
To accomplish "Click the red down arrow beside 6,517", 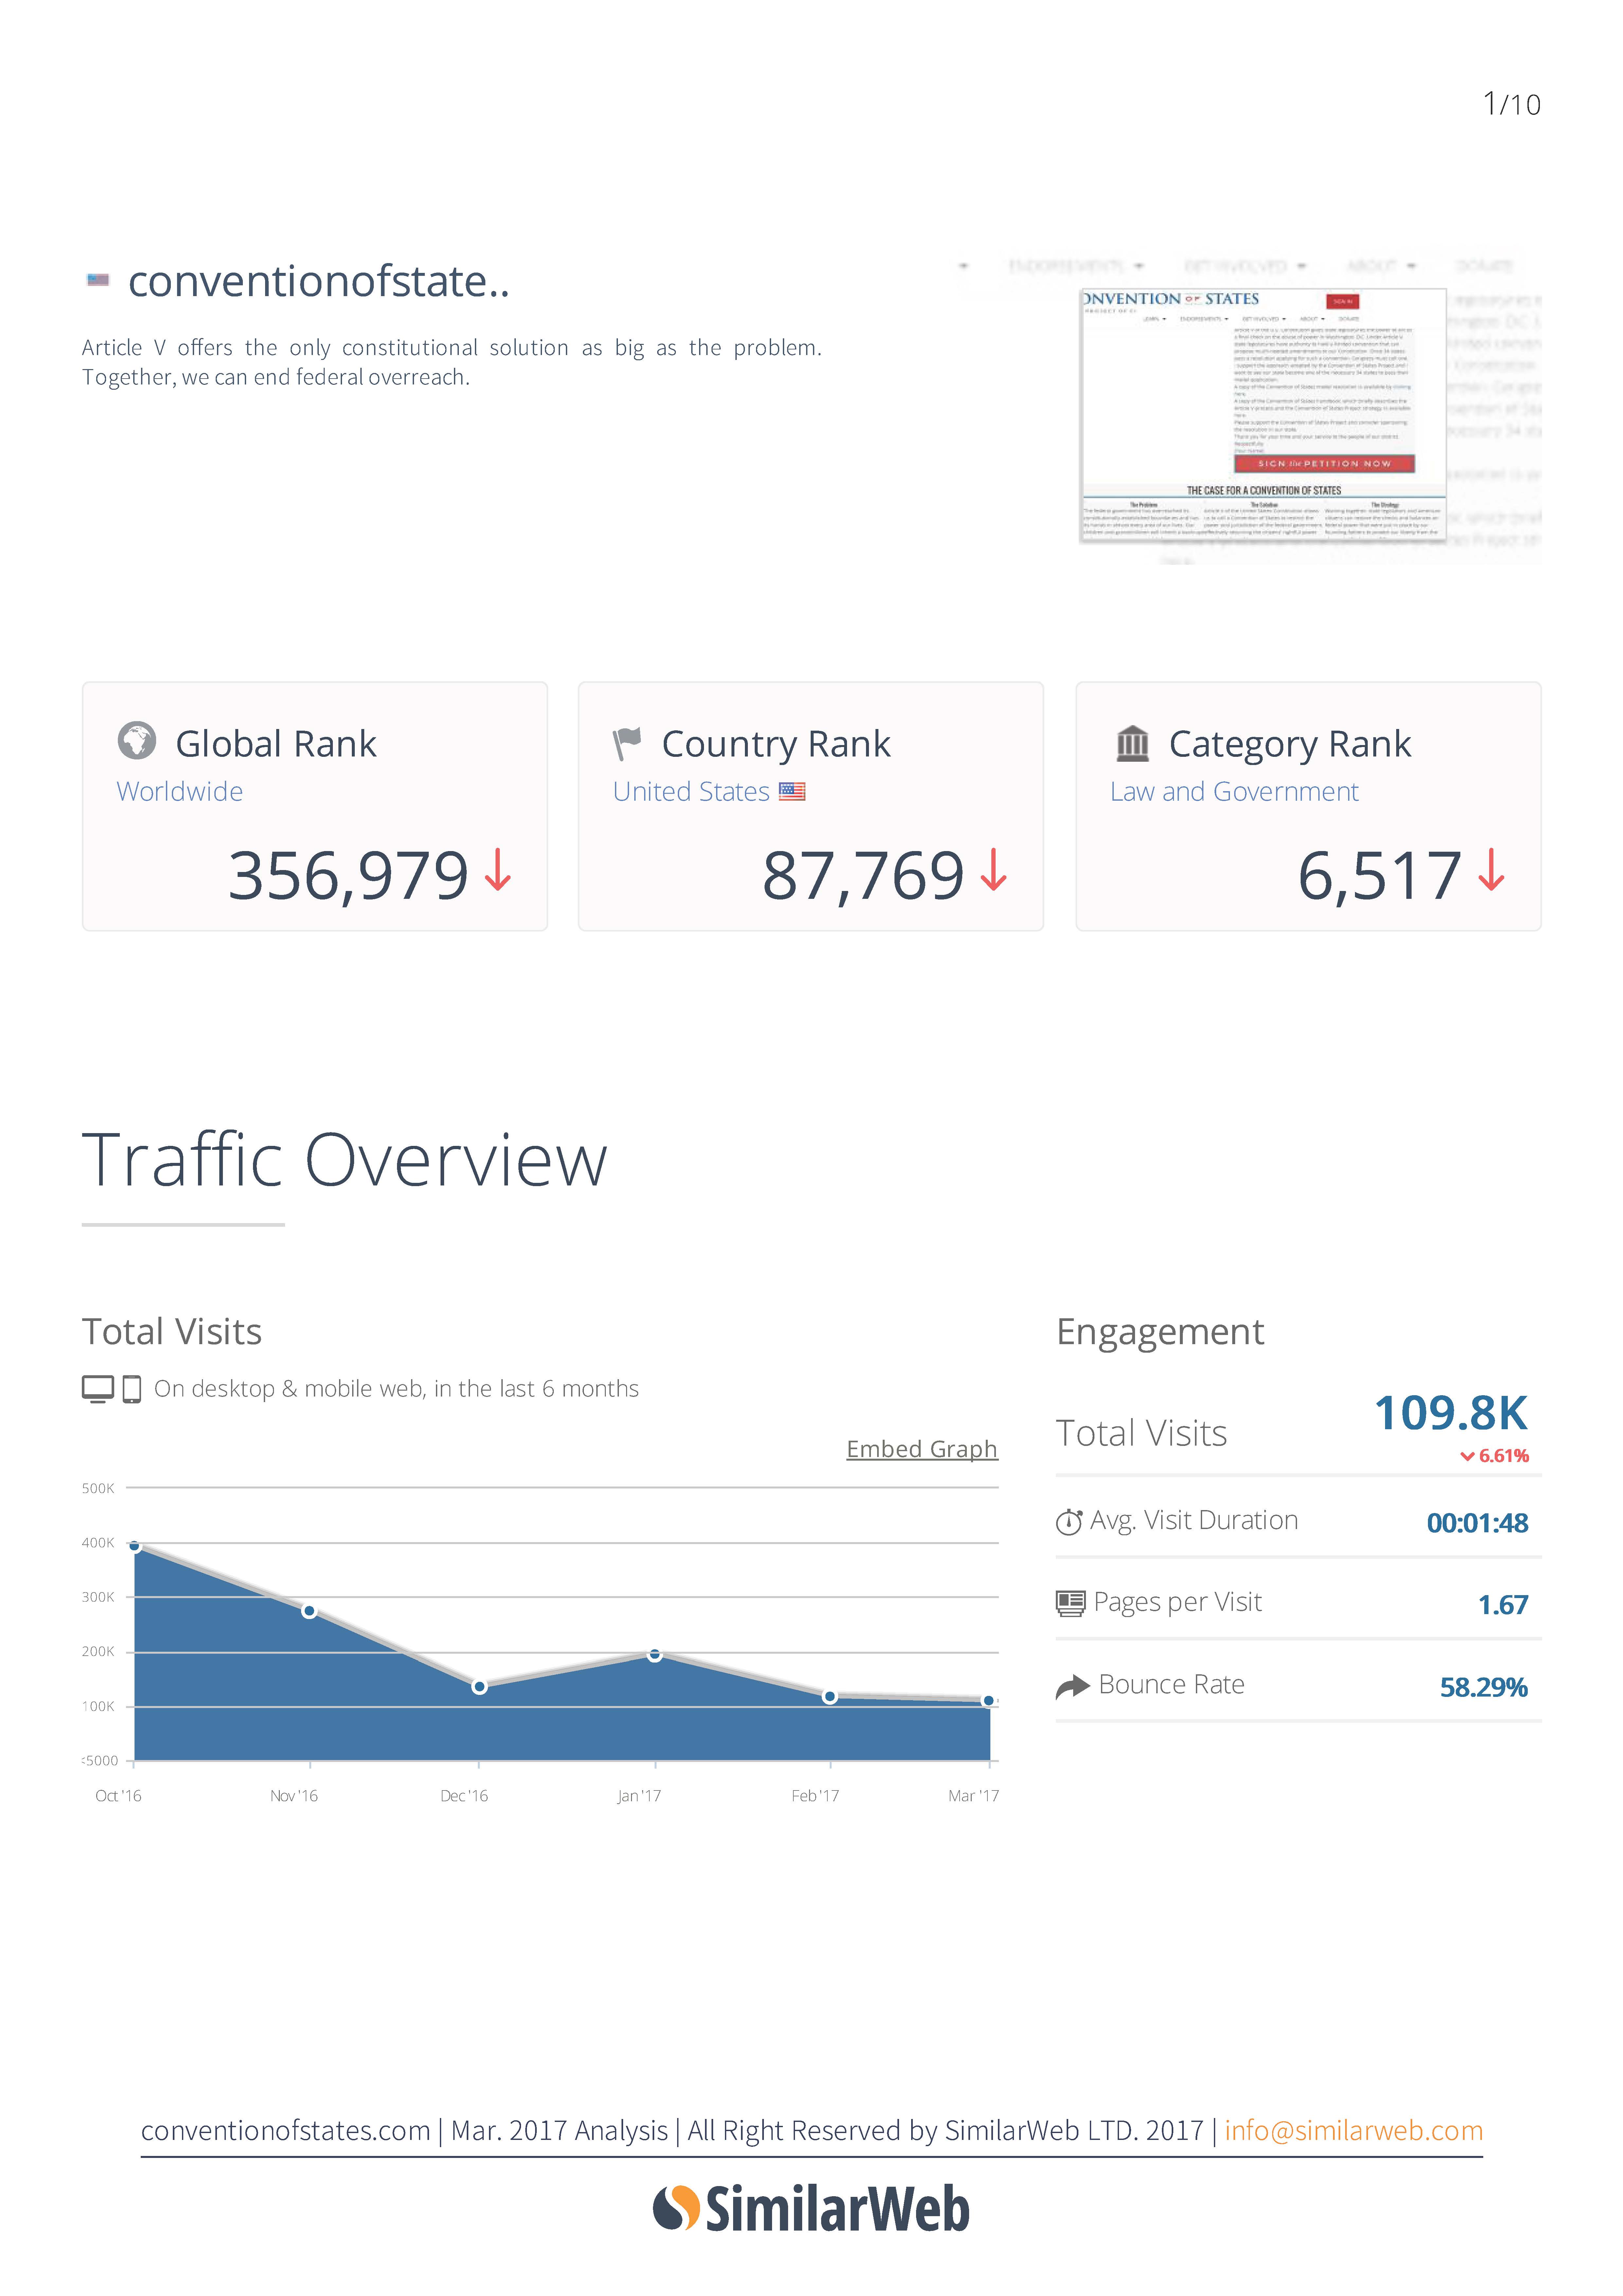I will pos(1491,870).
